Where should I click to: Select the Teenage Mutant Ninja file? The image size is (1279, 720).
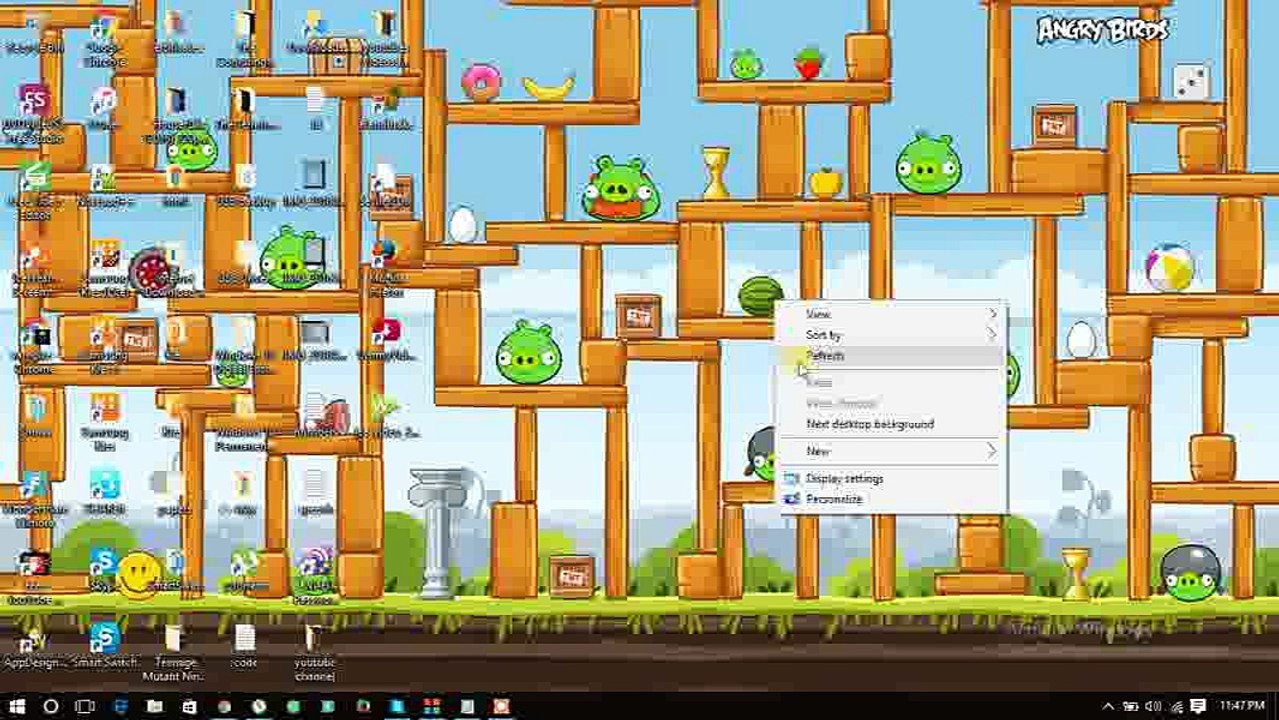tap(174, 652)
